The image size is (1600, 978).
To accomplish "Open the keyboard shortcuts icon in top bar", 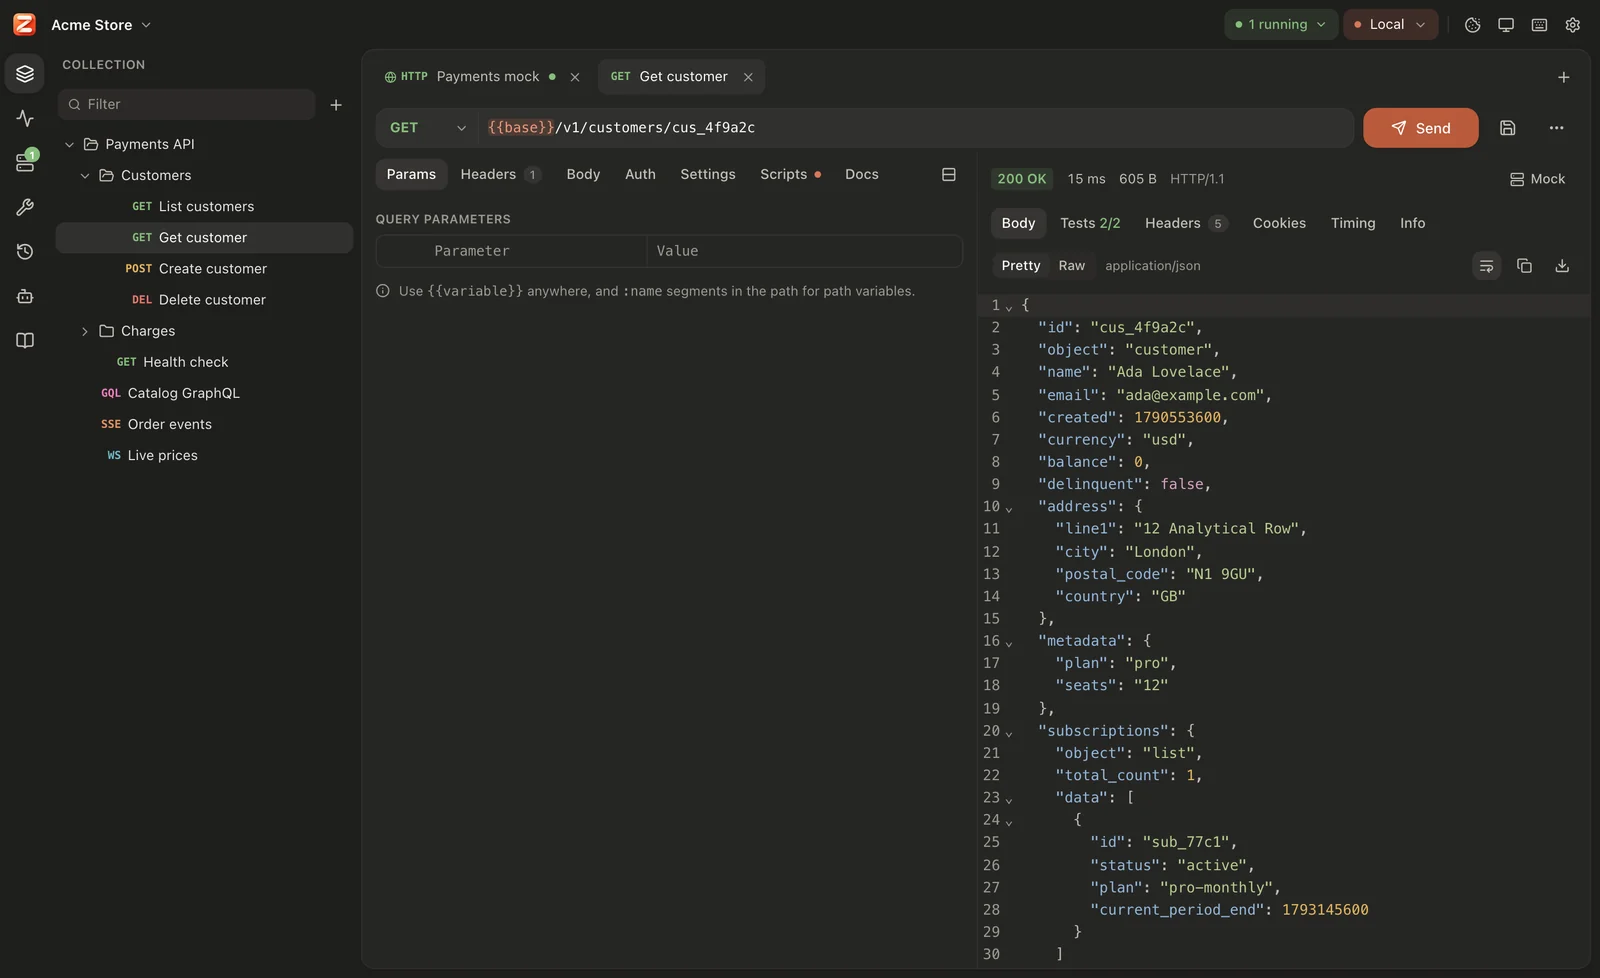I will click(x=1540, y=25).
